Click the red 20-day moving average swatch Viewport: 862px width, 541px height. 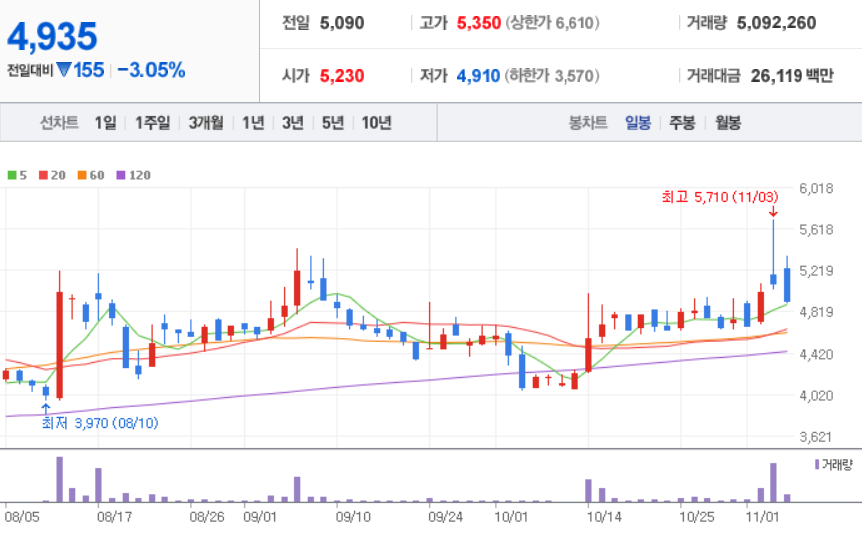click(x=43, y=175)
